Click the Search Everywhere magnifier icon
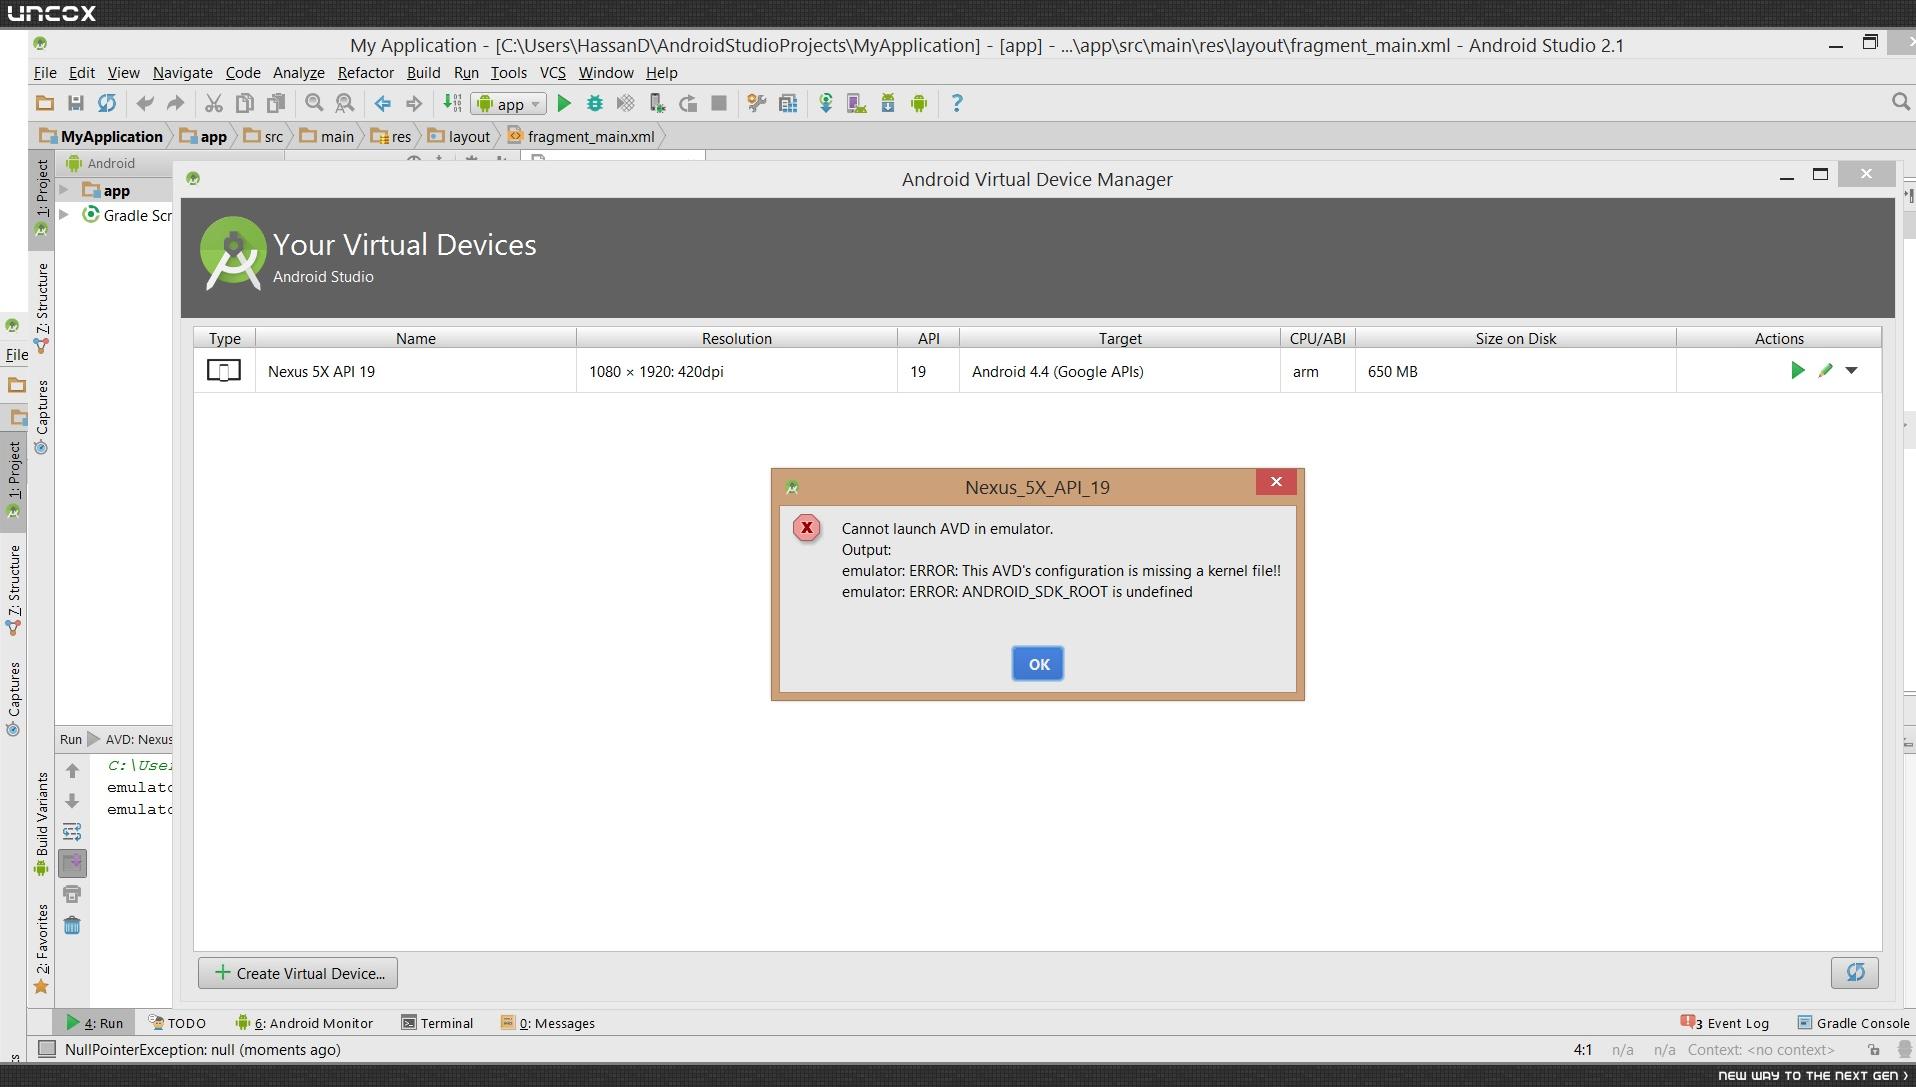The image size is (1916, 1087). tap(1901, 102)
